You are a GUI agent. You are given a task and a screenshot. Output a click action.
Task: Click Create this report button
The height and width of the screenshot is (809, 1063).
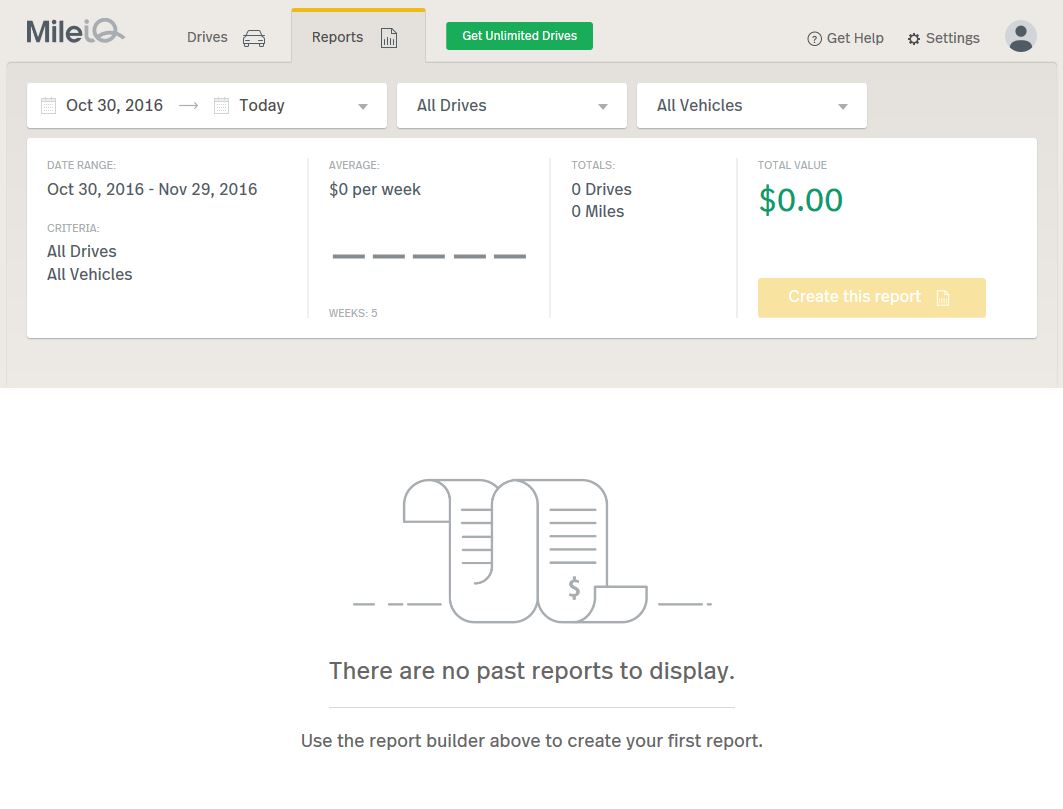872,298
